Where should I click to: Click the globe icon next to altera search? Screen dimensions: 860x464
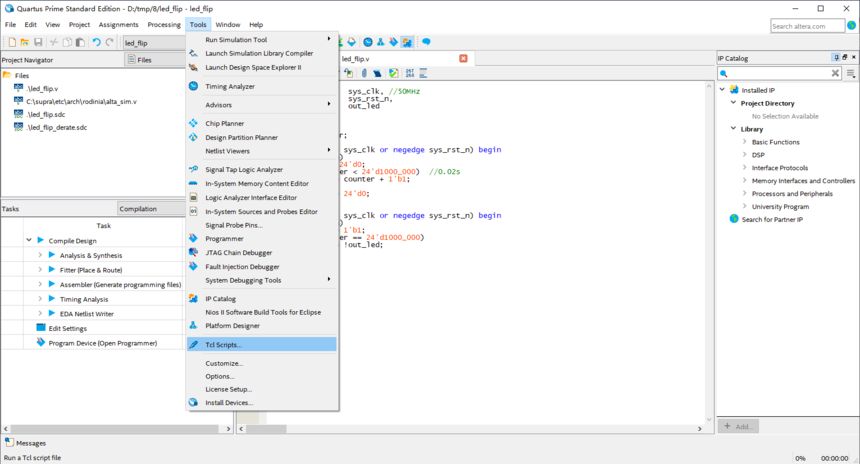point(851,25)
